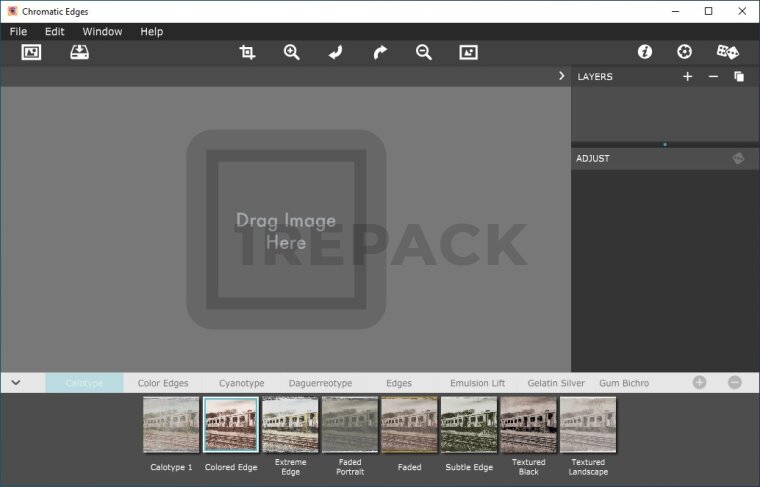Click the undo arrow icon
Screen dimensions: 760x487
coord(336,53)
